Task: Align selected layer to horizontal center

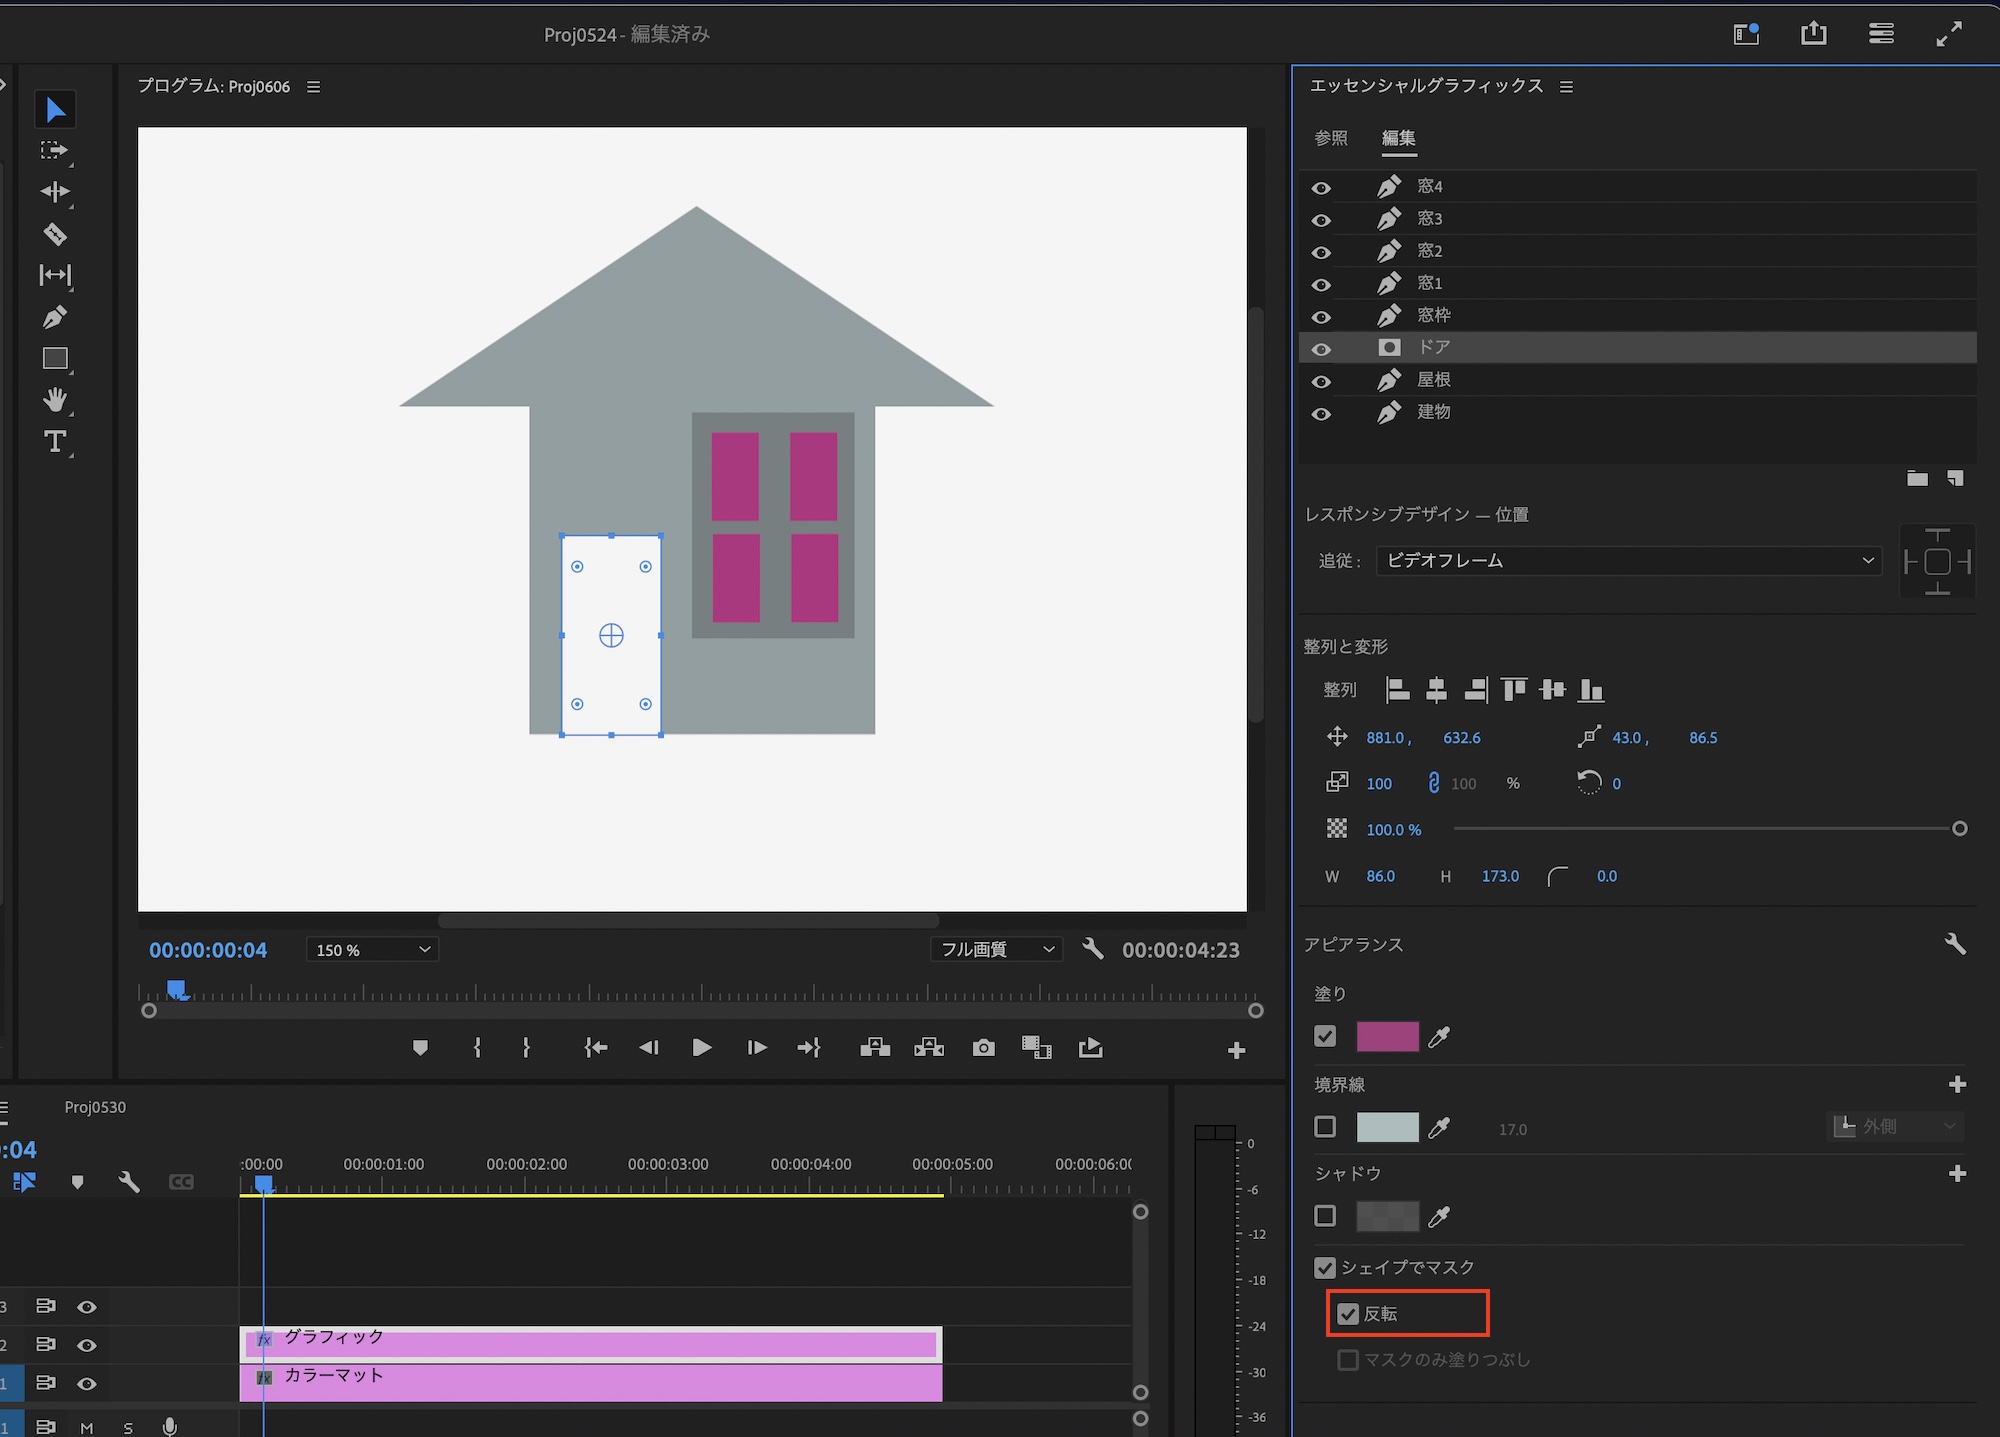Action: [x=1436, y=690]
